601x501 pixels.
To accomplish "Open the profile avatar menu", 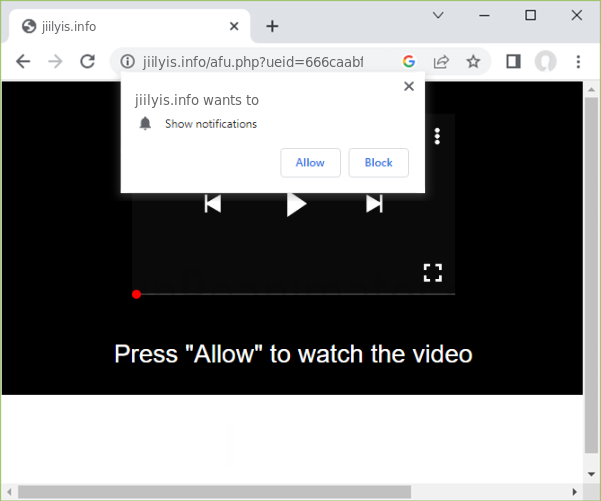I will [545, 61].
